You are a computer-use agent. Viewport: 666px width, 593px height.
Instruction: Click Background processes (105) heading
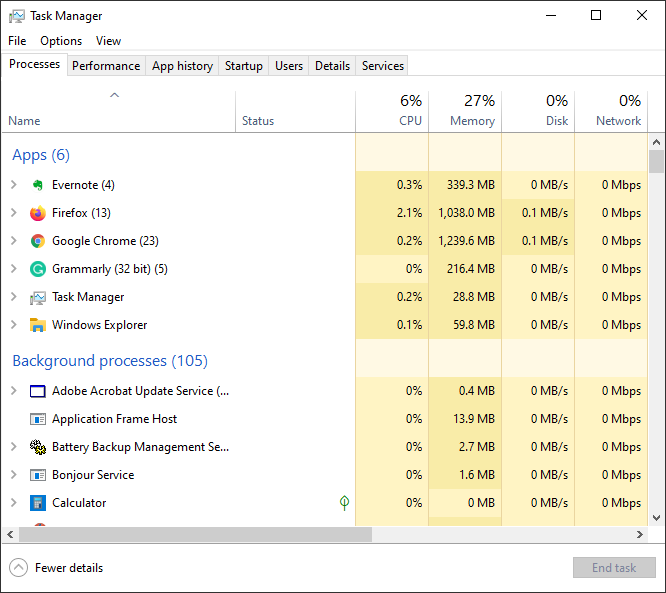[110, 361]
